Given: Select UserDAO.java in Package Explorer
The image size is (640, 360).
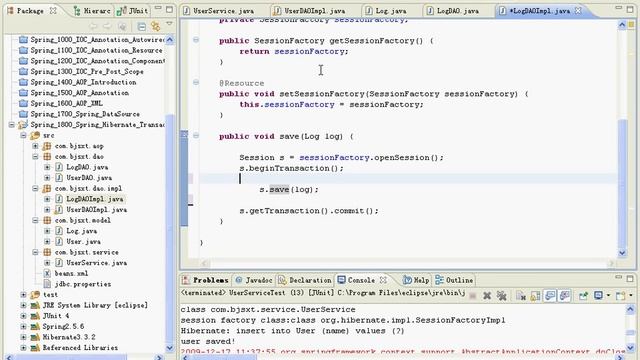Looking at the screenshot, I should point(89,178).
